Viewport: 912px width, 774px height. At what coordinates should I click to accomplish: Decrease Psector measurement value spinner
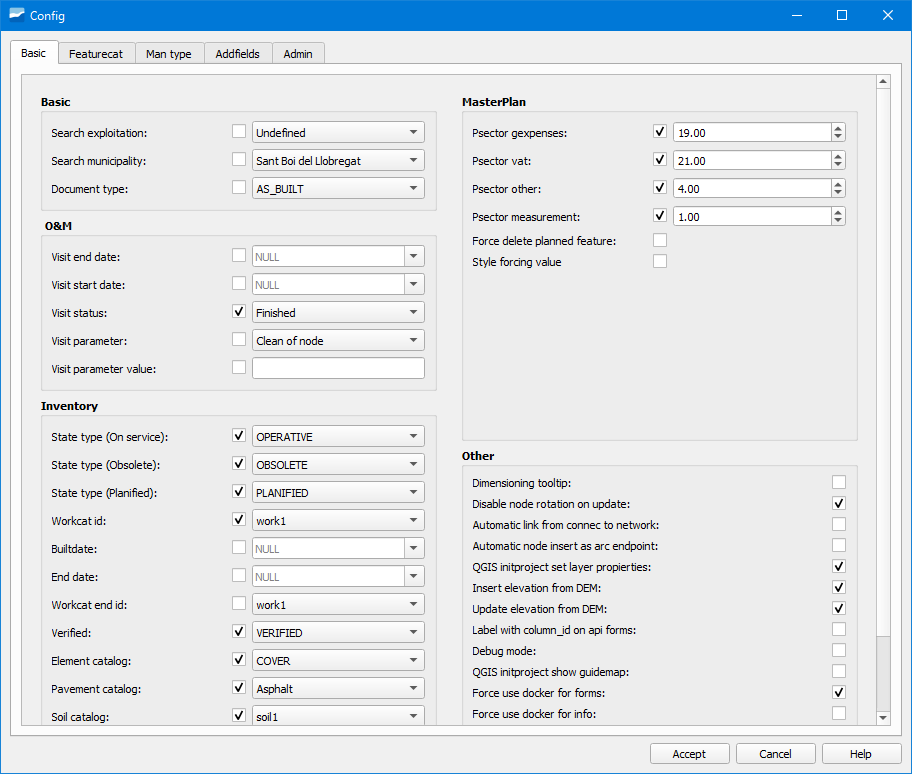838,221
